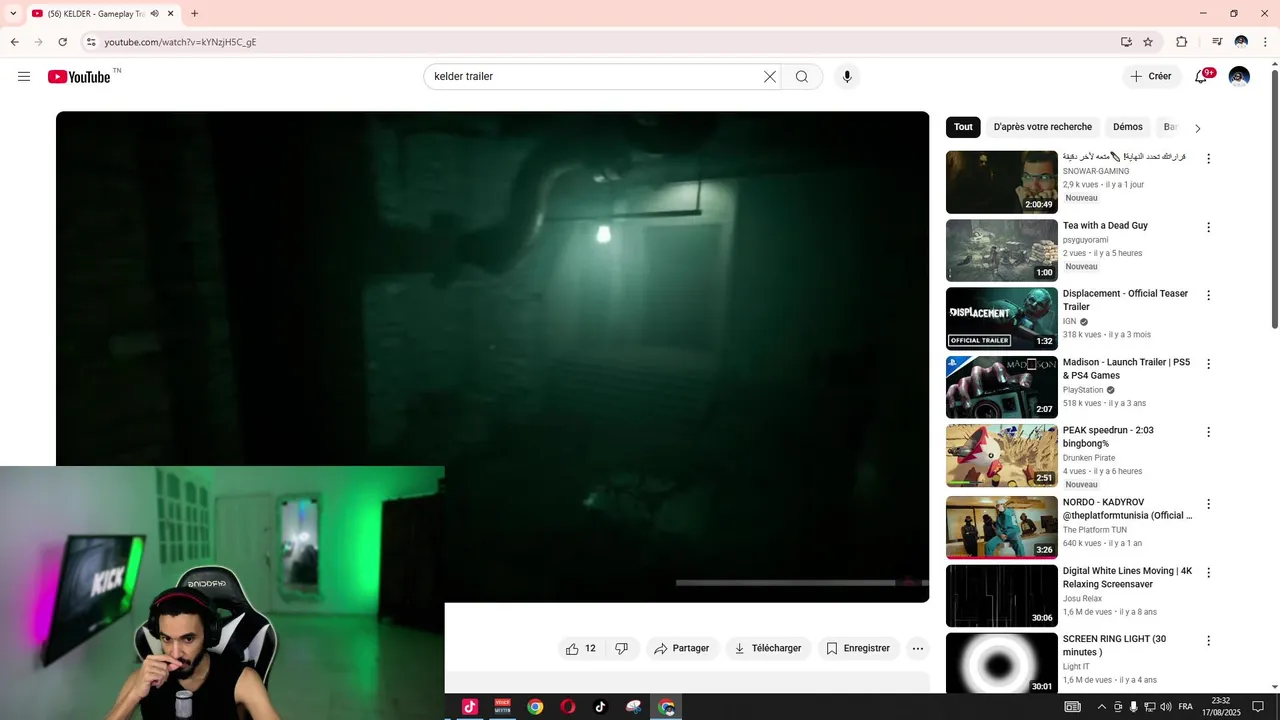The image size is (1280, 720).
Task: Open the media control playlist icon
Action: click(x=1217, y=42)
